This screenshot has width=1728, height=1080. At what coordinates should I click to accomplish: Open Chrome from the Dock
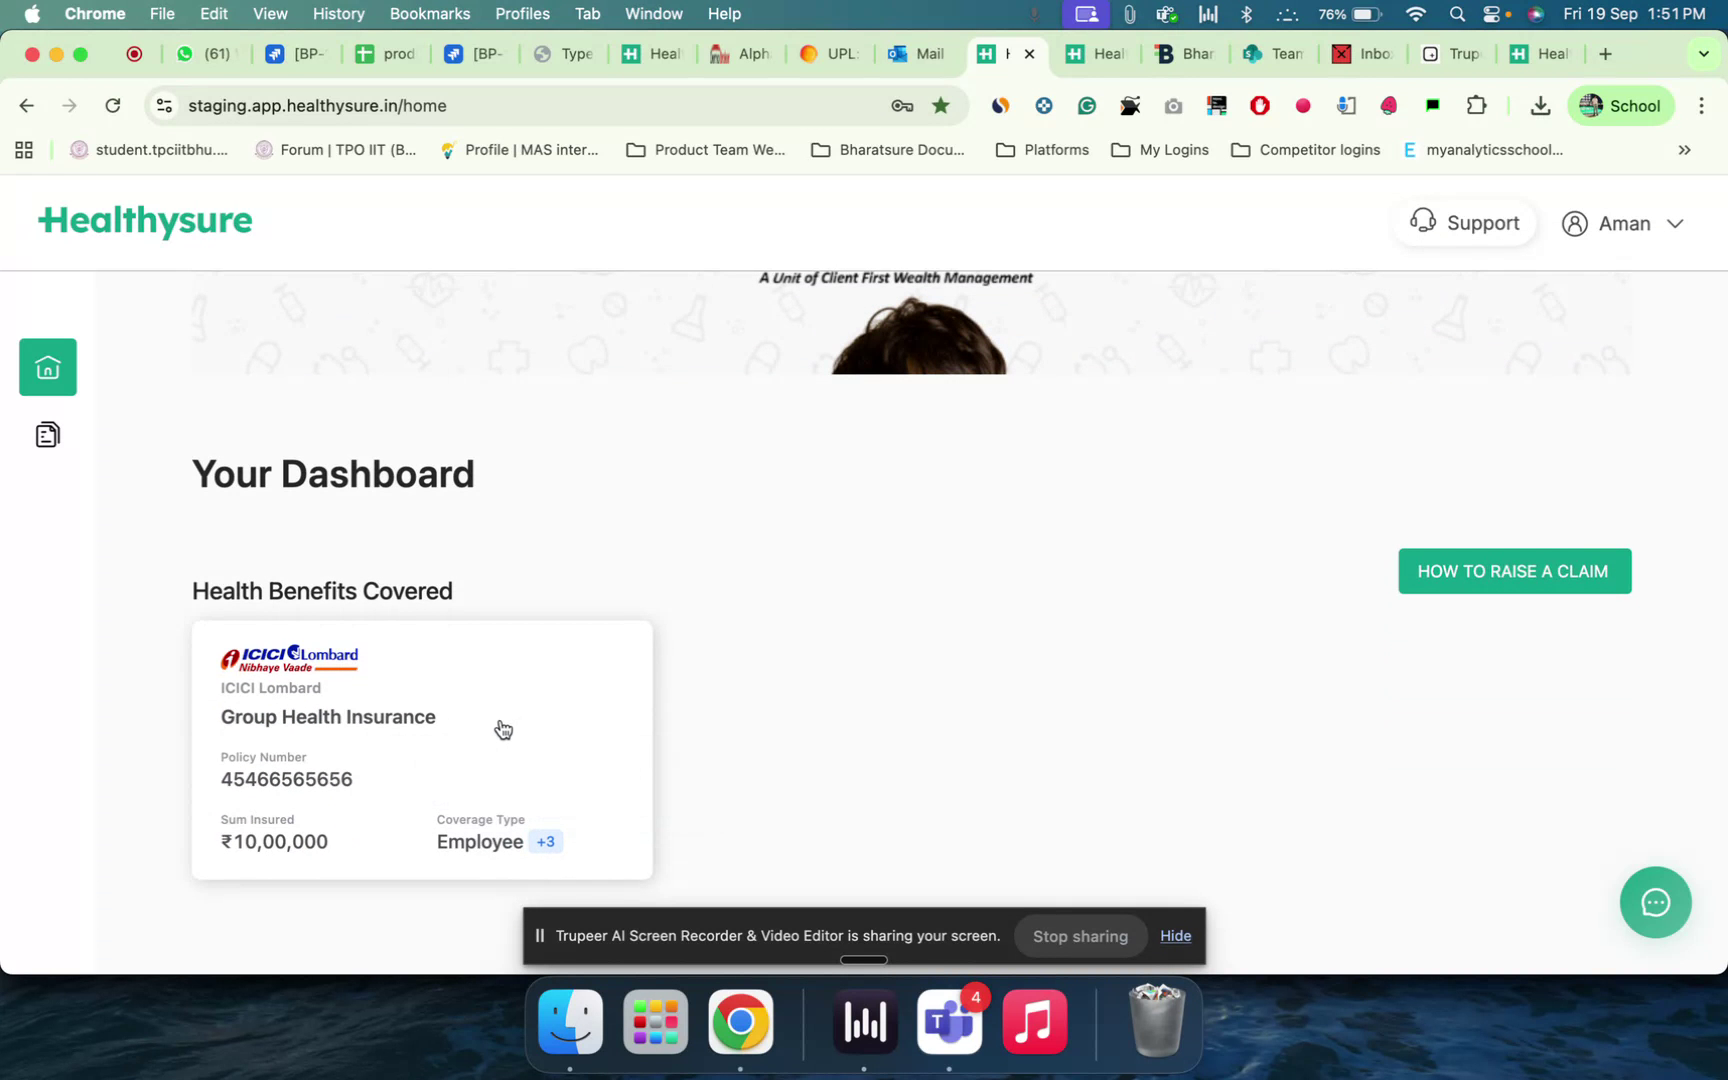pyautogui.click(x=740, y=1022)
